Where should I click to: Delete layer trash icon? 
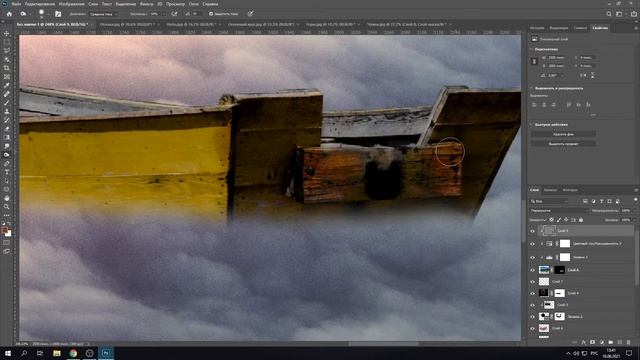coord(629,342)
